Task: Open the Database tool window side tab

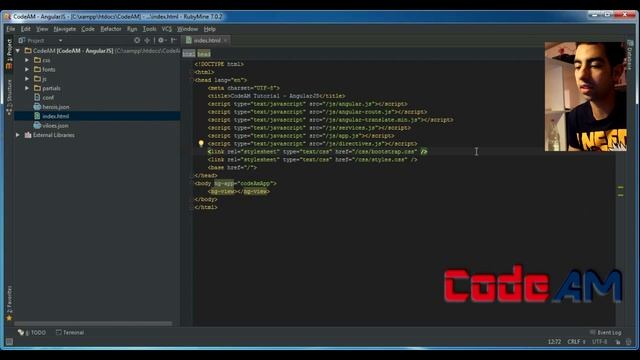Action: point(630,55)
